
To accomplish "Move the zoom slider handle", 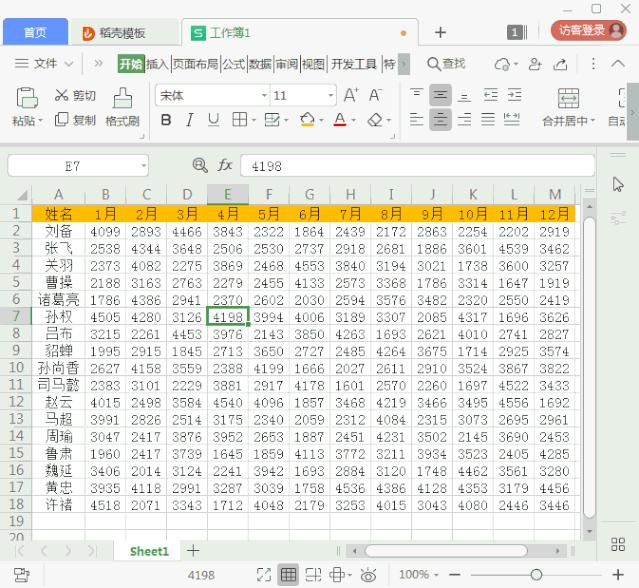I will [536, 575].
